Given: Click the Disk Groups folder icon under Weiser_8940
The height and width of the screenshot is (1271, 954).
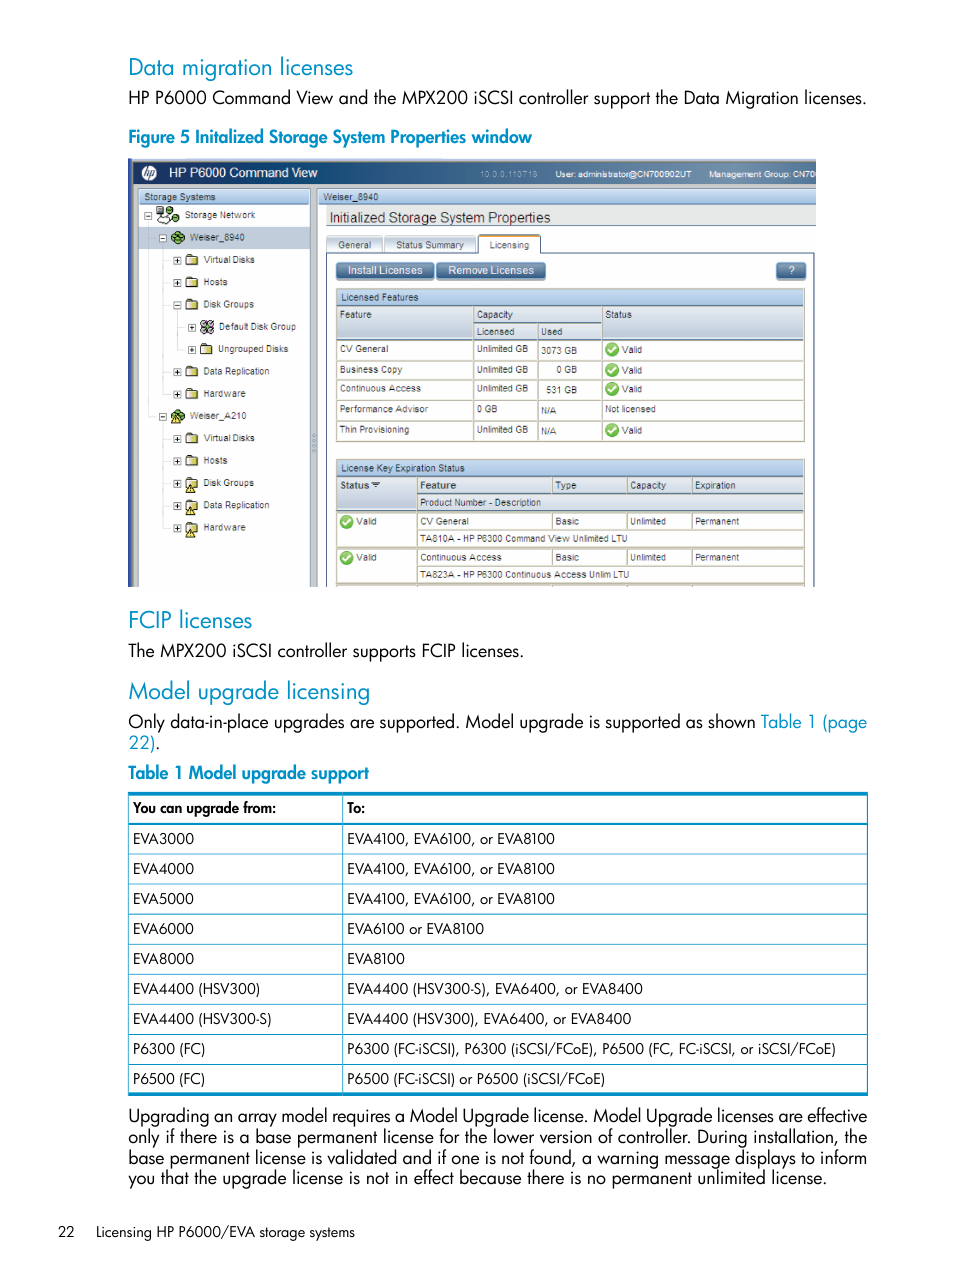Looking at the screenshot, I should point(192,305).
